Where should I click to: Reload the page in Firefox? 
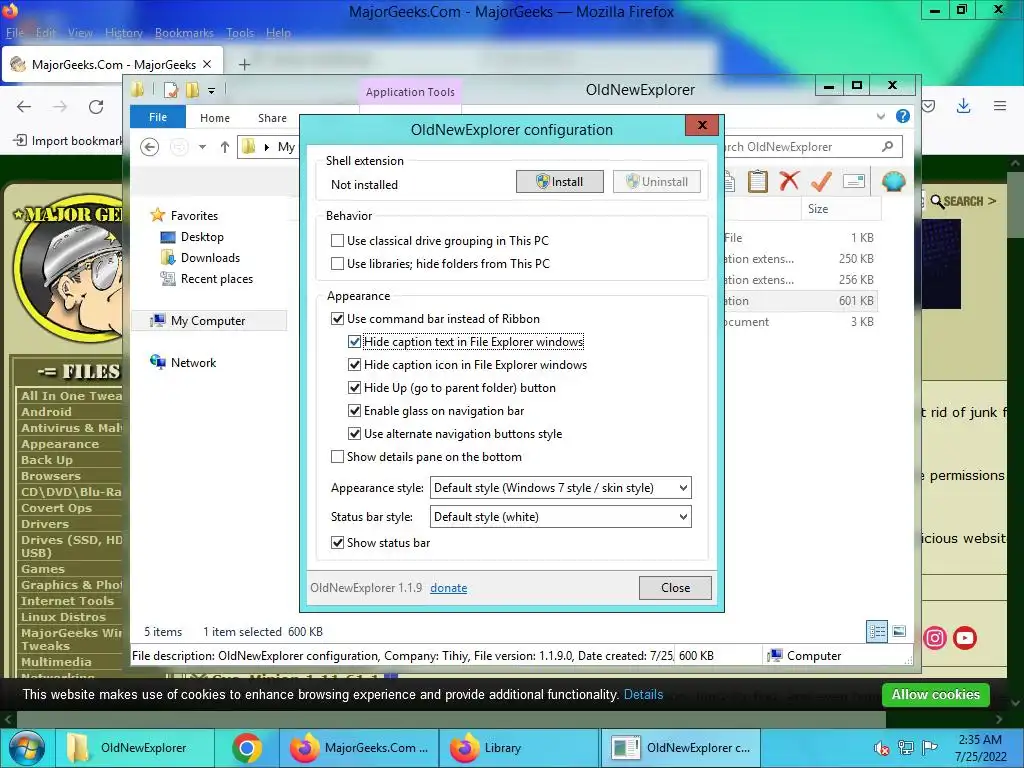96,106
